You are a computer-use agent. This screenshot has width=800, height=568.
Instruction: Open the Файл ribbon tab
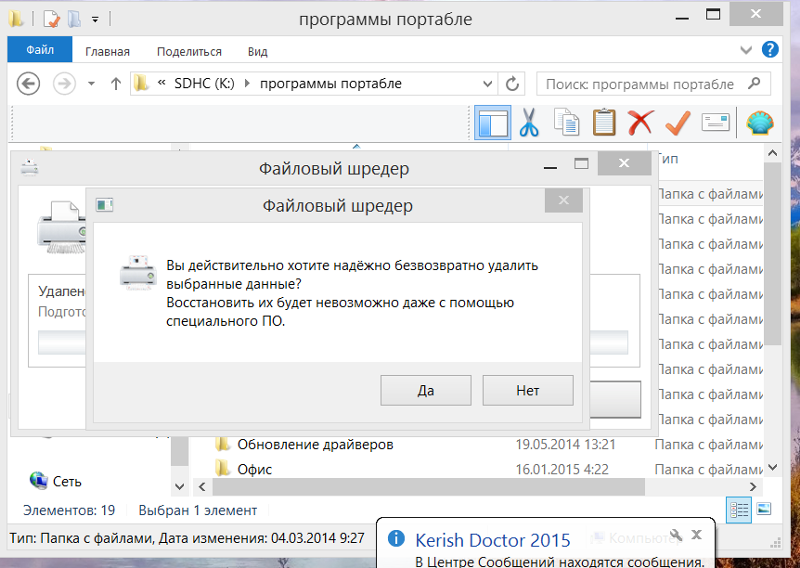(40, 50)
